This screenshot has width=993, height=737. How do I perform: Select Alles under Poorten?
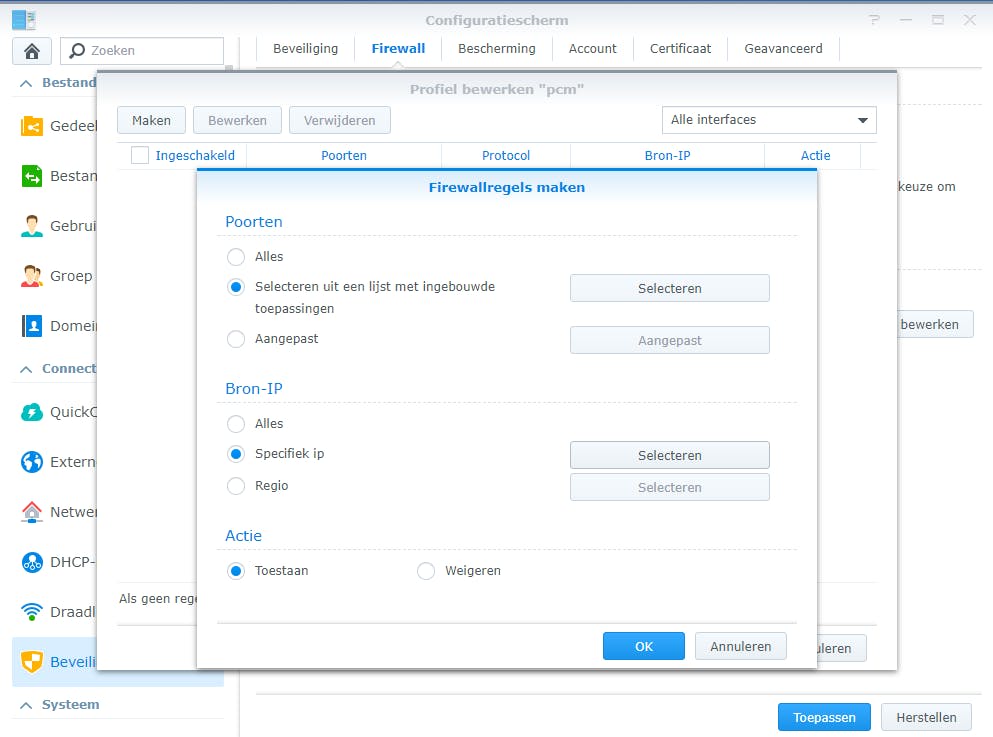pos(236,257)
